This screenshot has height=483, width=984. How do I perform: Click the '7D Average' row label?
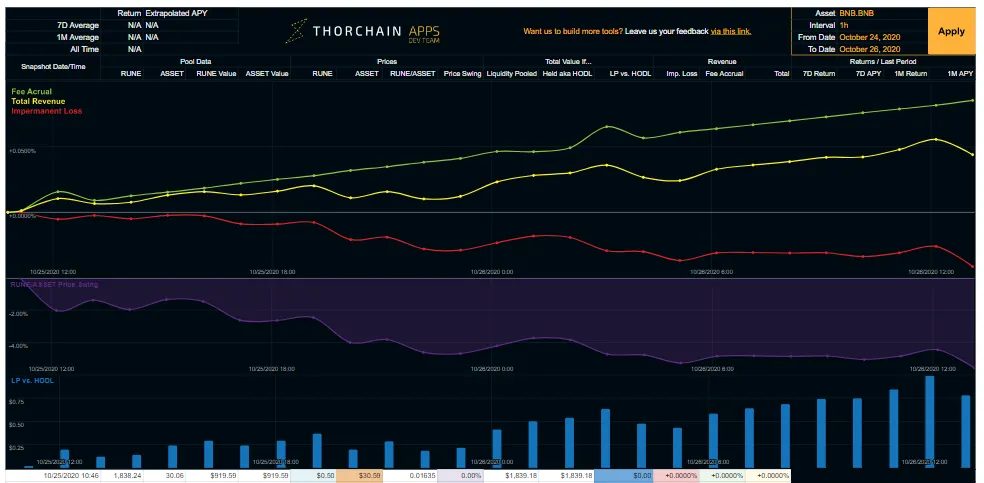tap(77, 25)
